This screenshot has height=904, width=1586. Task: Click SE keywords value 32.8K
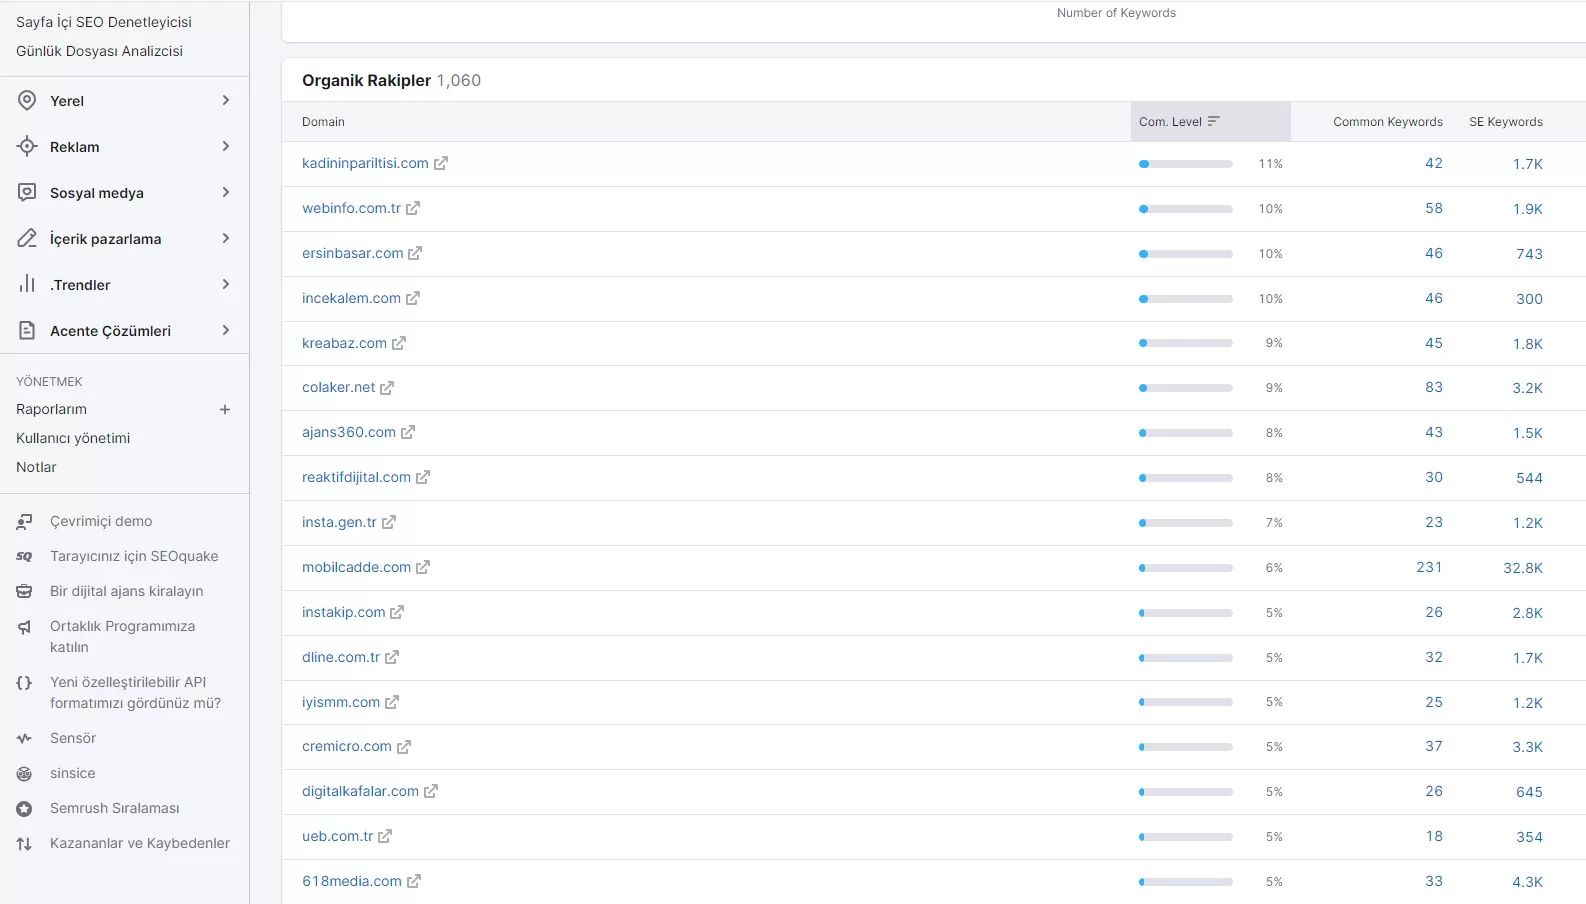coord(1523,568)
